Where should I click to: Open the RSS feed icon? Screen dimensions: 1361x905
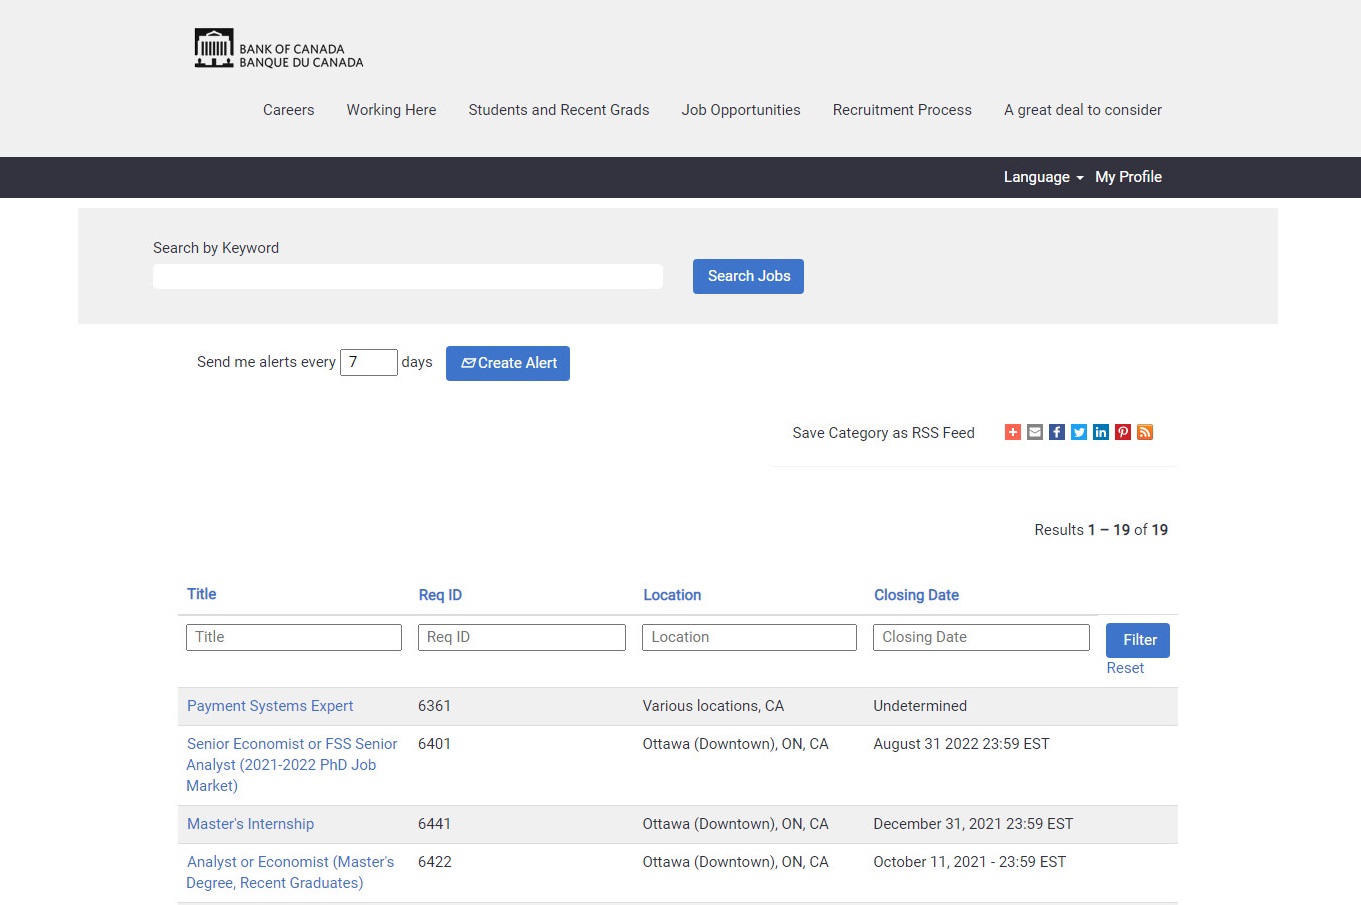tap(1145, 432)
